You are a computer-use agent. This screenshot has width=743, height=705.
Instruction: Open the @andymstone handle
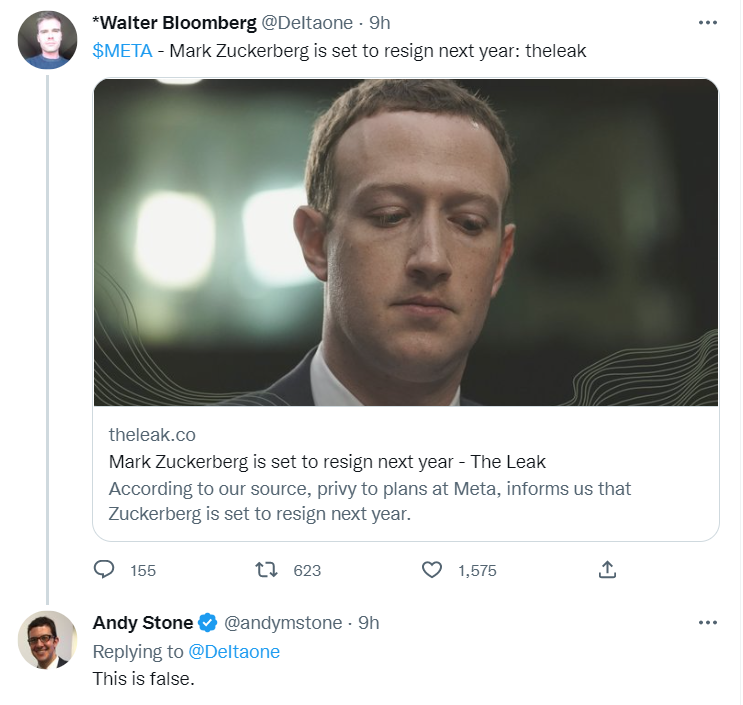click(x=282, y=623)
